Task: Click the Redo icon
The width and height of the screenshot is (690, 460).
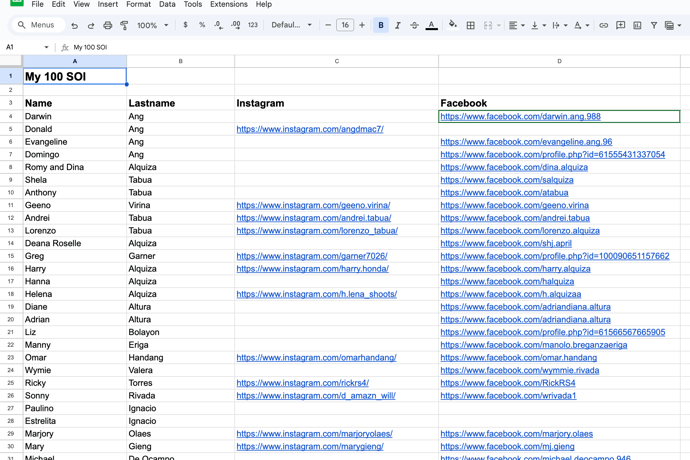Action: 91,26
